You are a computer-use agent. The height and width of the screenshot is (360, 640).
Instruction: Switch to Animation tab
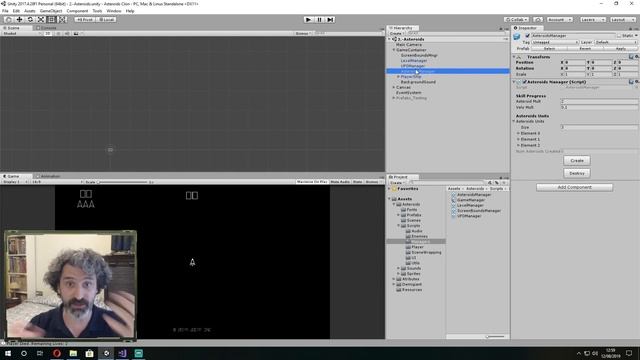(x=48, y=176)
